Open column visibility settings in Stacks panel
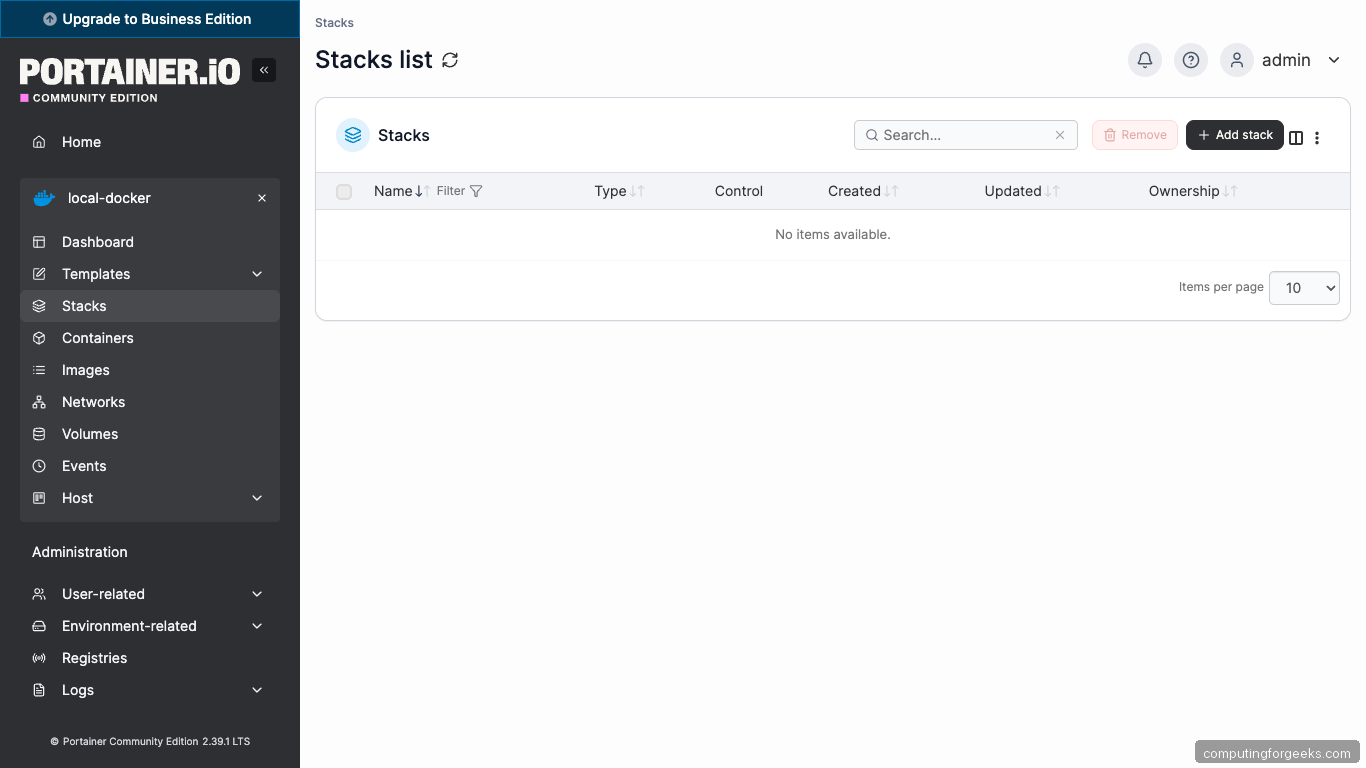Screen dimensions: 1366x768 click(1296, 137)
